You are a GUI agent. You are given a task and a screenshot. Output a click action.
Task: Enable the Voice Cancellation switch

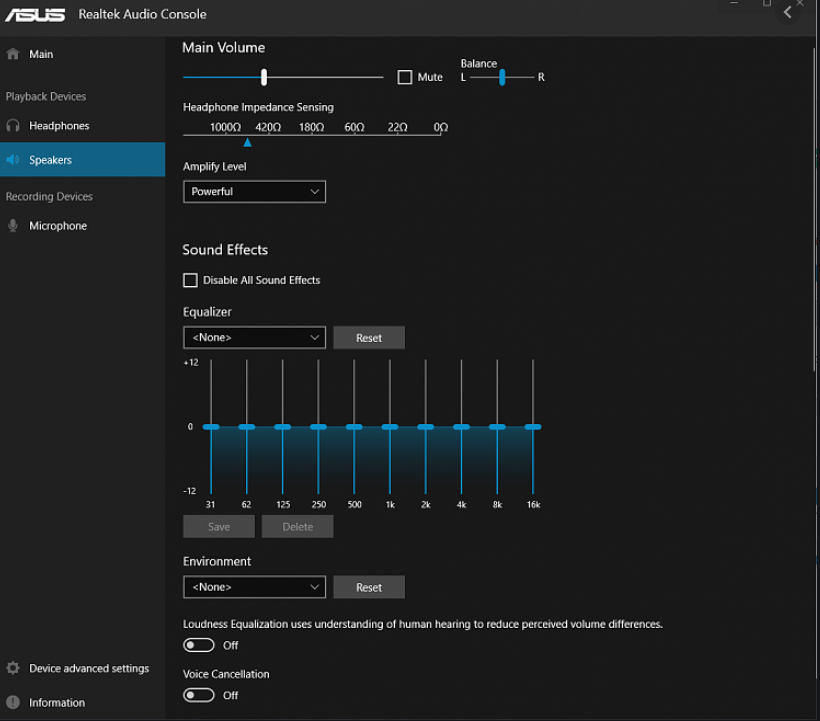click(199, 695)
